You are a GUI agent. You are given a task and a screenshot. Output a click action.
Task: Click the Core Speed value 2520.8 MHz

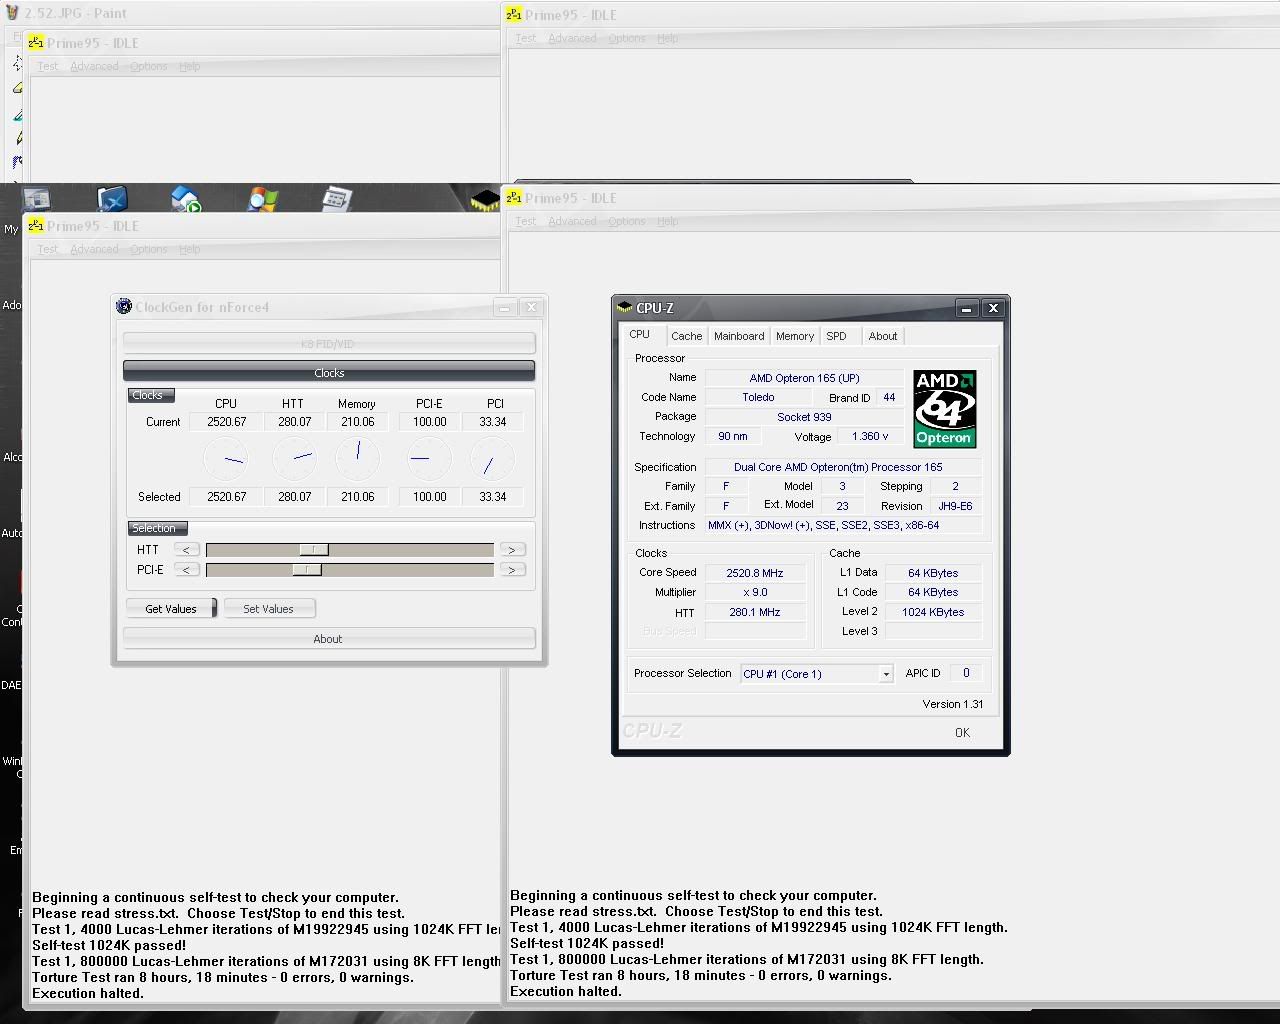click(755, 573)
